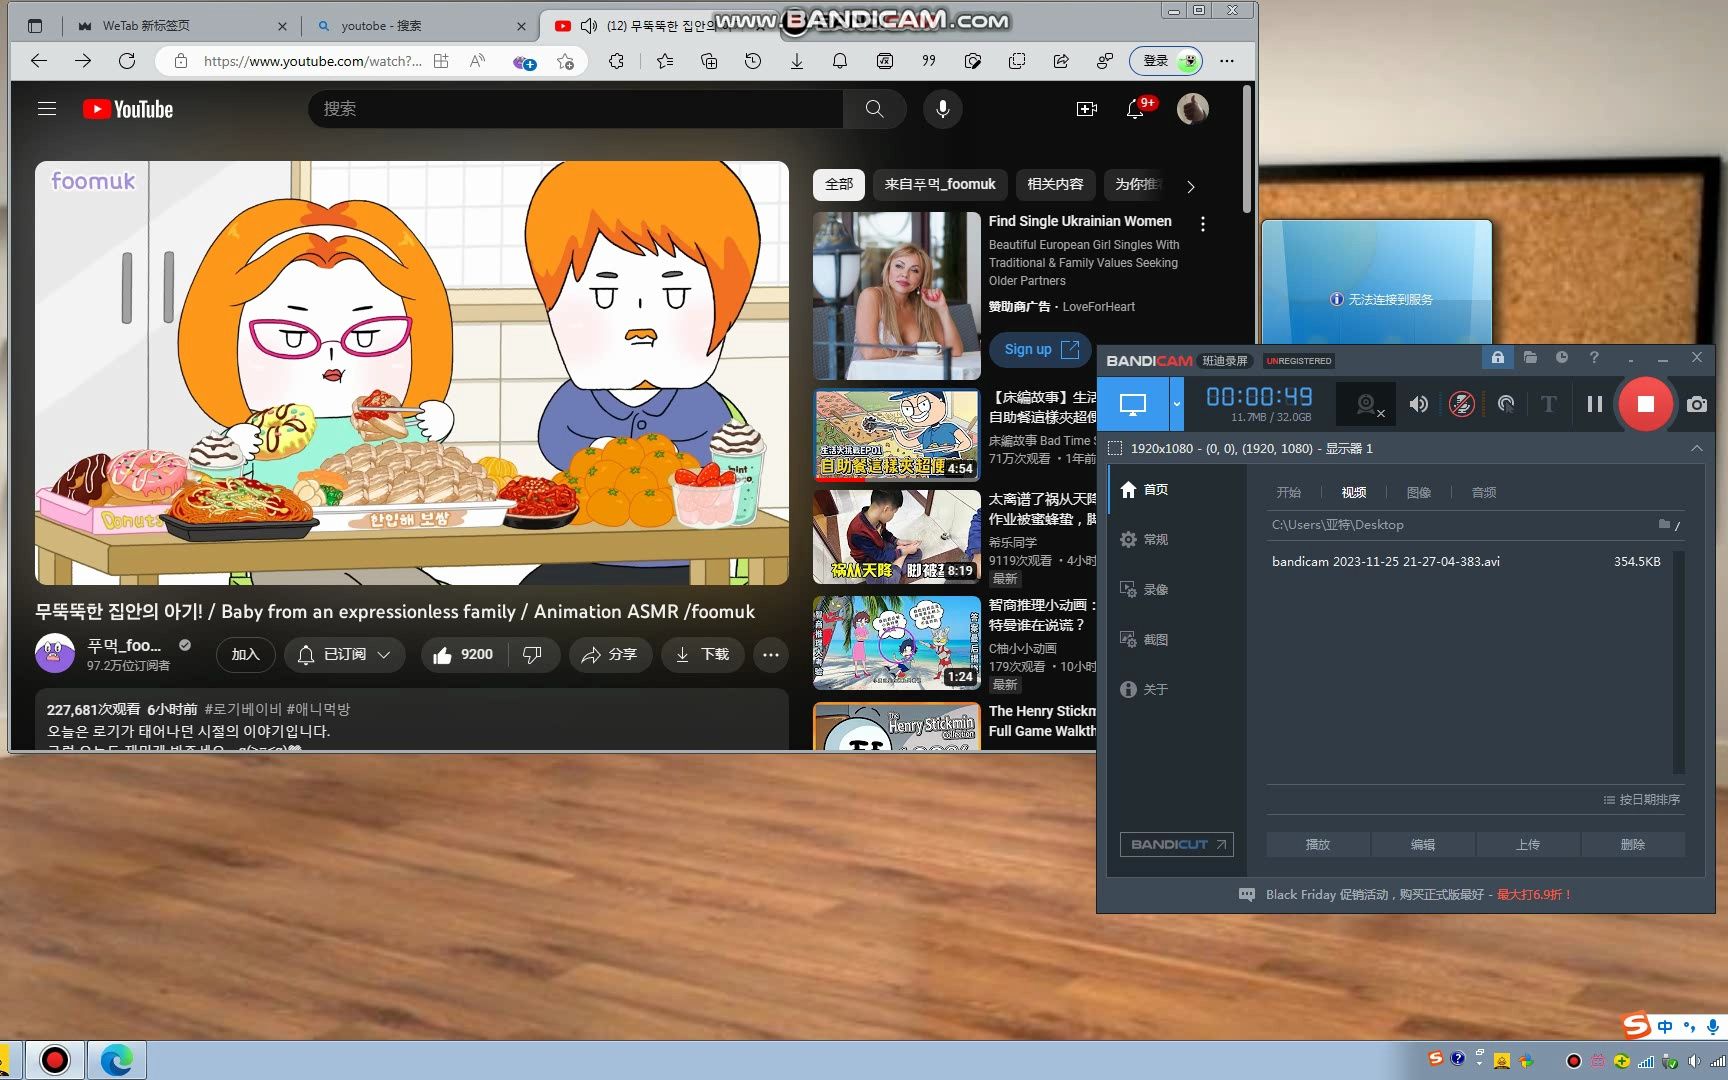Open folder icon beside the Desktop path
Image resolution: width=1728 pixels, height=1080 pixels.
coord(1664,524)
